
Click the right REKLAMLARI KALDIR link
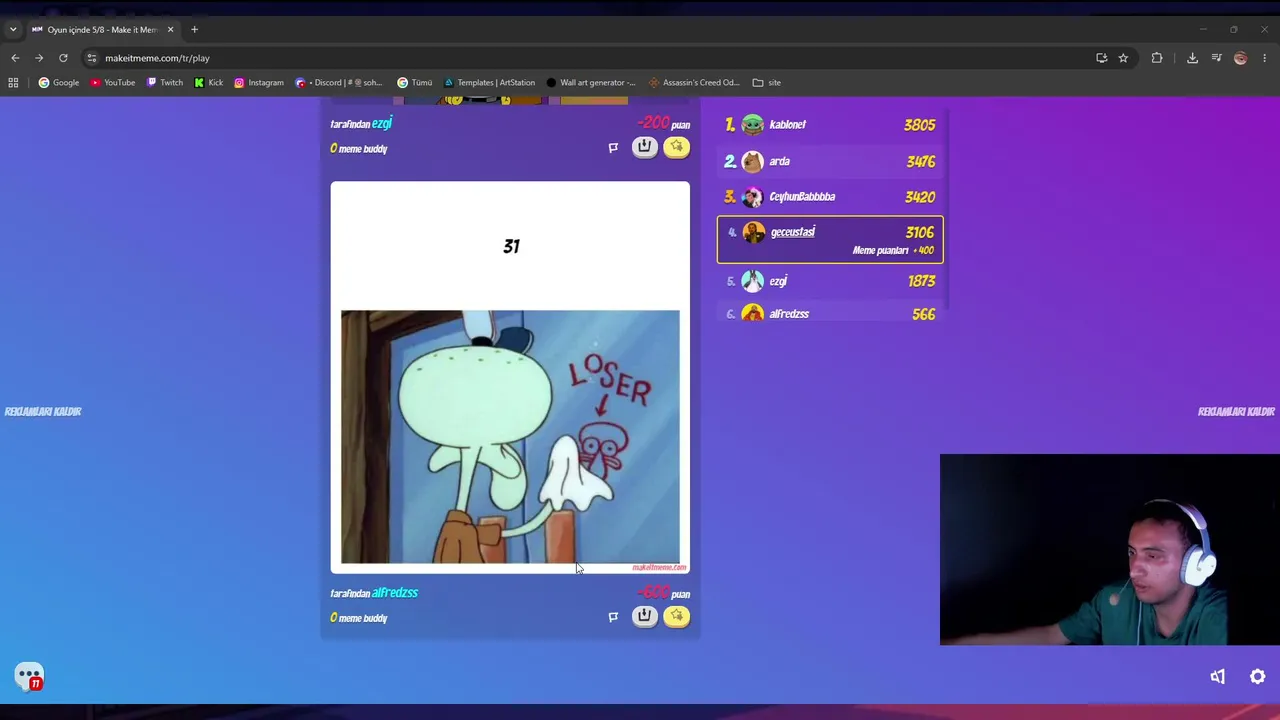[1236, 411]
